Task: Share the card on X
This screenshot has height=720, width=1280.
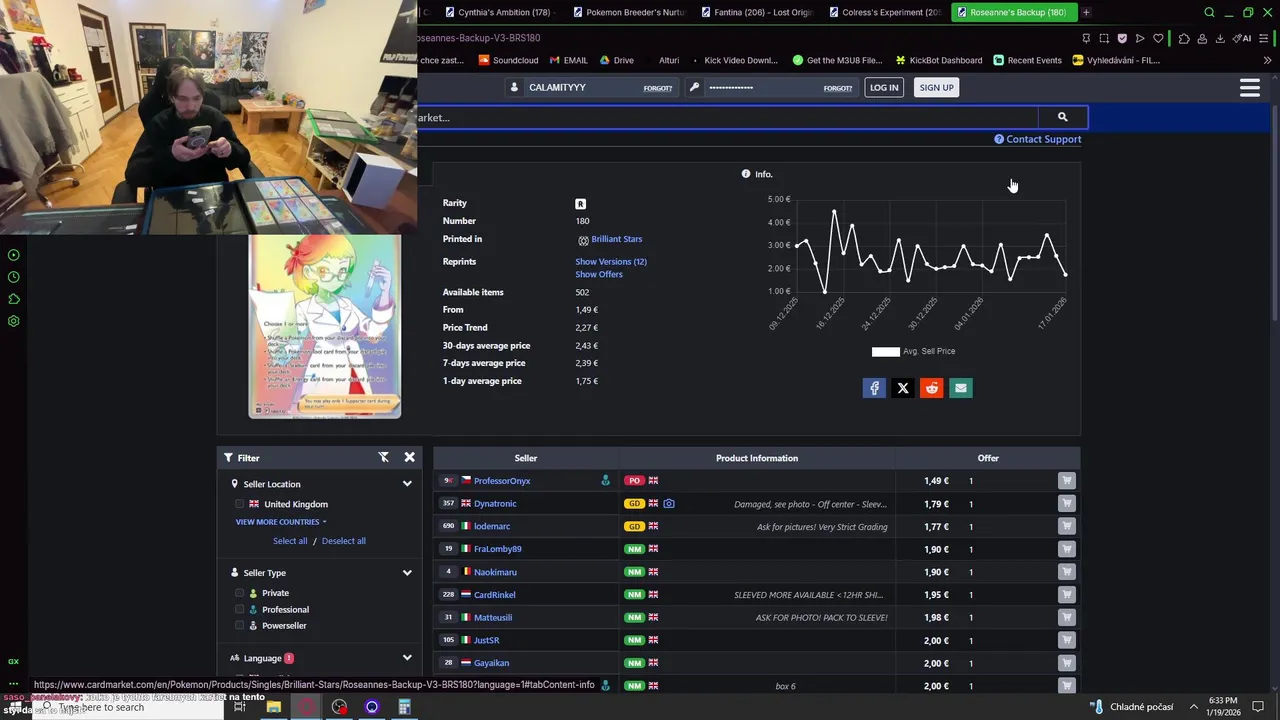Action: click(x=903, y=388)
